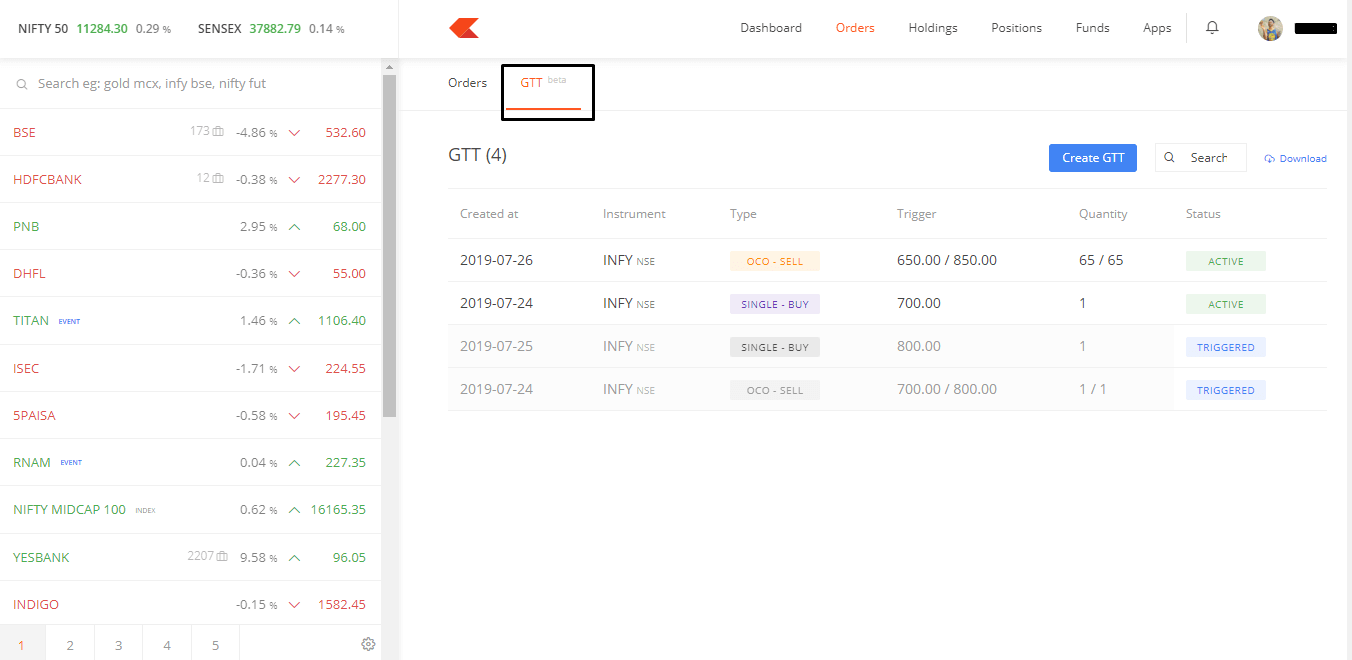1352x660 pixels.
Task: Switch to the Orders sub-tab
Action: click(x=467, y=83)
